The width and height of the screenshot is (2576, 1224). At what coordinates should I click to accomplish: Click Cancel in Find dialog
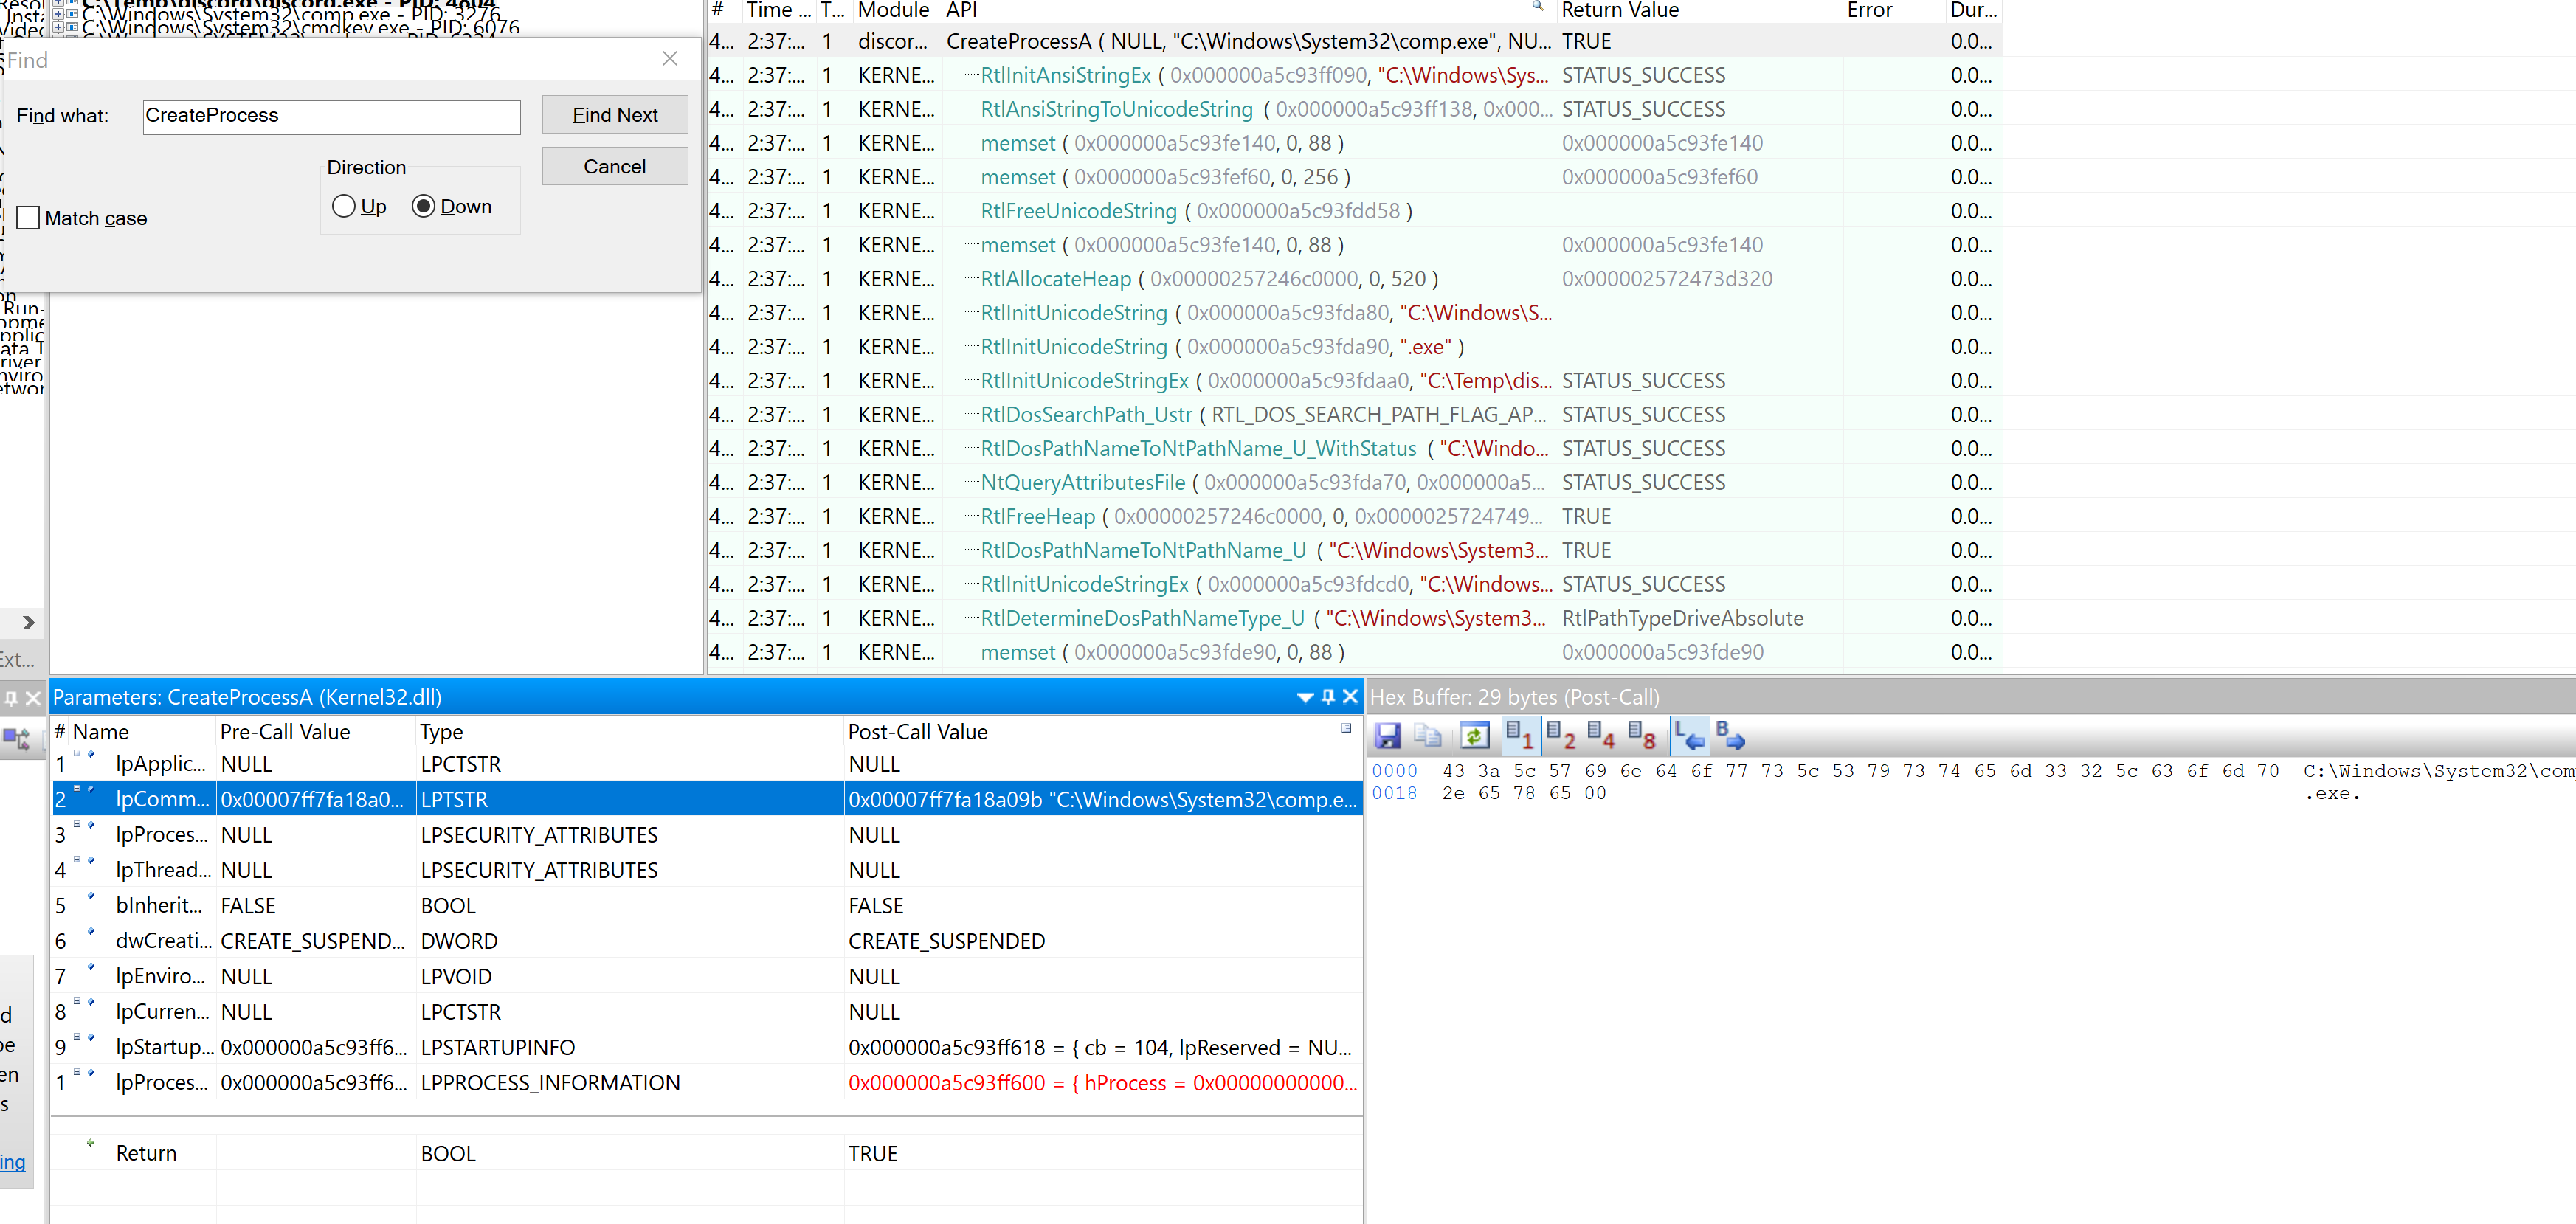pyautogui.click(x=615, y=166)
